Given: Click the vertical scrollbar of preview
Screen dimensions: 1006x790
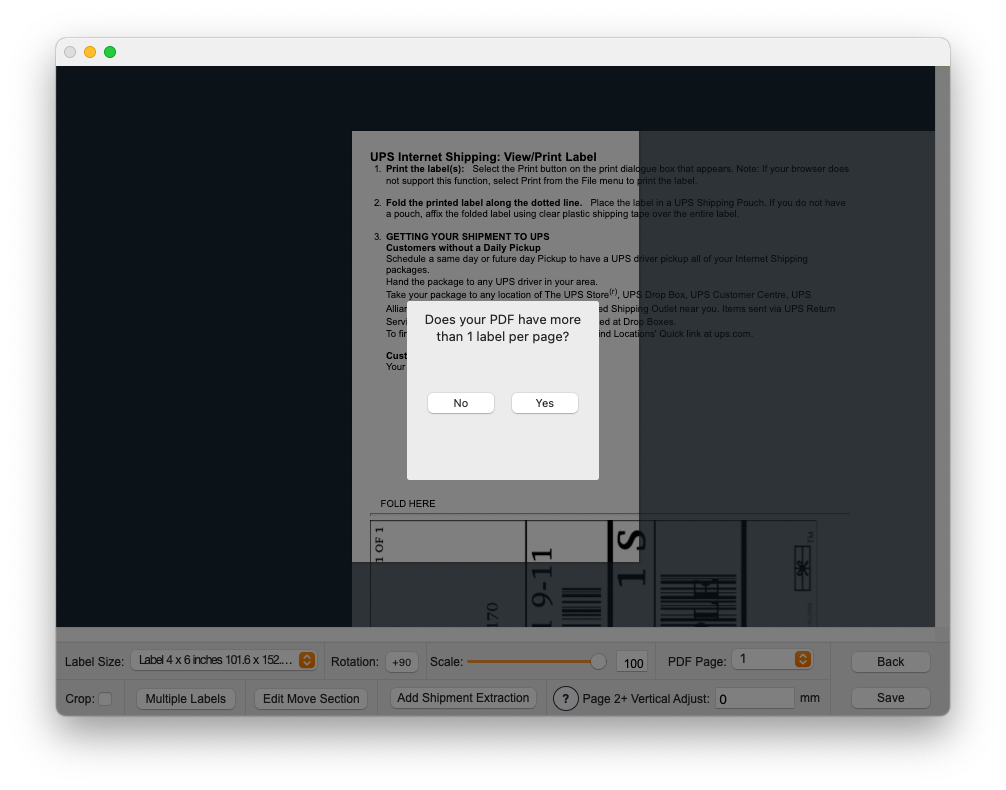Looking at the screenshot, I should coord(942,347).
